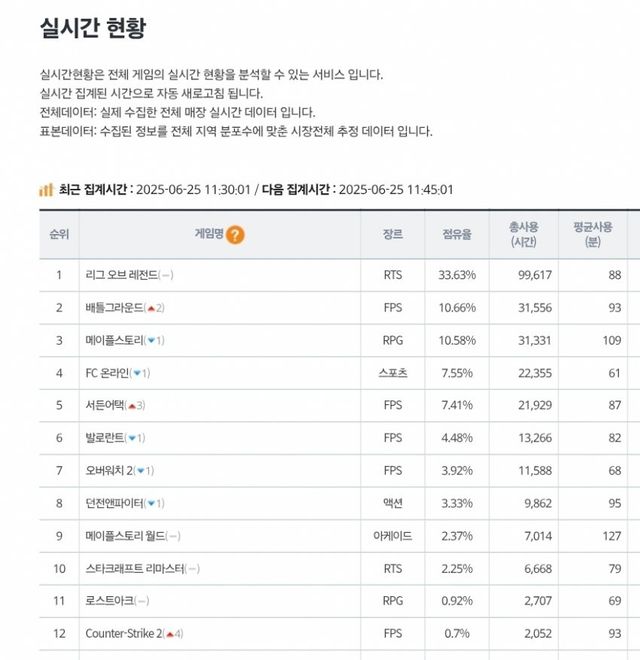The height and width of the screenshot is (660, 640).
Task: Click blue down arrow beside FC 온라인
Action: [138, 373]
